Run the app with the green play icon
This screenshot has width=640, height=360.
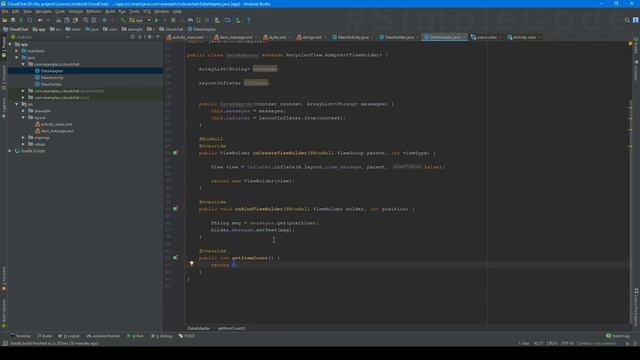click(x=157, y=20)
